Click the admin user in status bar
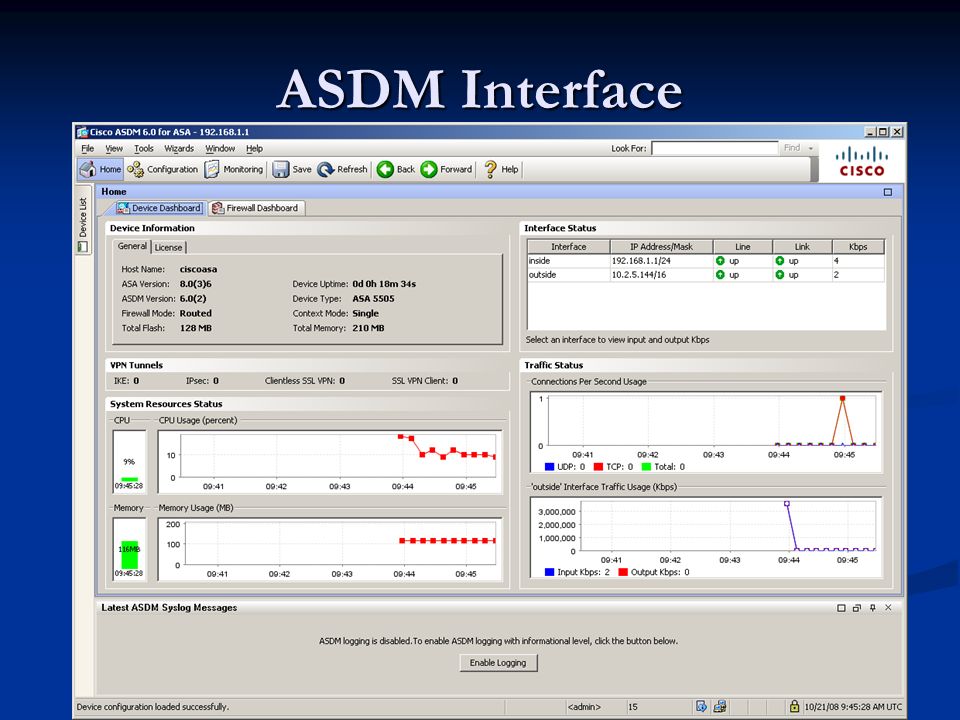Viewport: 960px width, 720px height. (584, 707)
